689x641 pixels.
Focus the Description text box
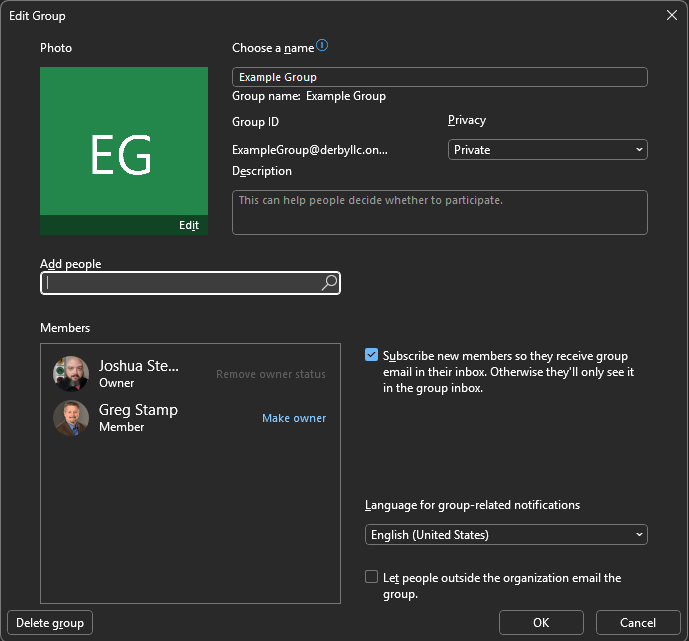439,212
